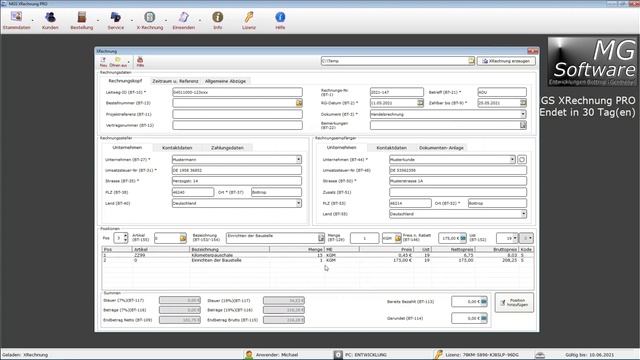Open calendar icon for Zahlbar bis
Screen dimensions: 640x360
pyautogui.click(x=523, y=103)
